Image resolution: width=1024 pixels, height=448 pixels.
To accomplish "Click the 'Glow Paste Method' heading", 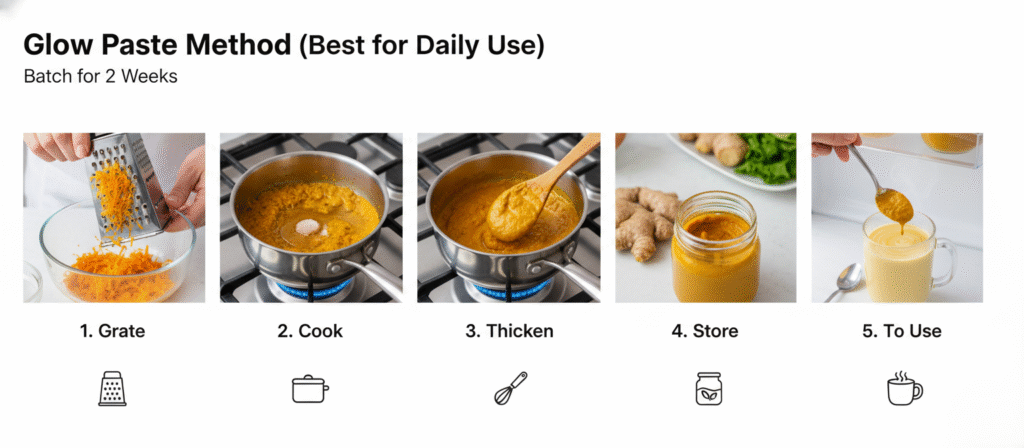I will pos(157,45).
